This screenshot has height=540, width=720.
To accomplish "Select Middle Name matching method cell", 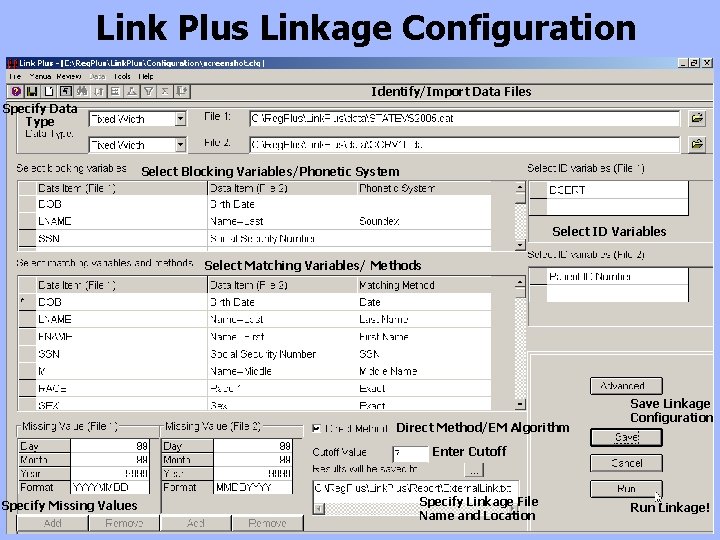I will 423,371.
